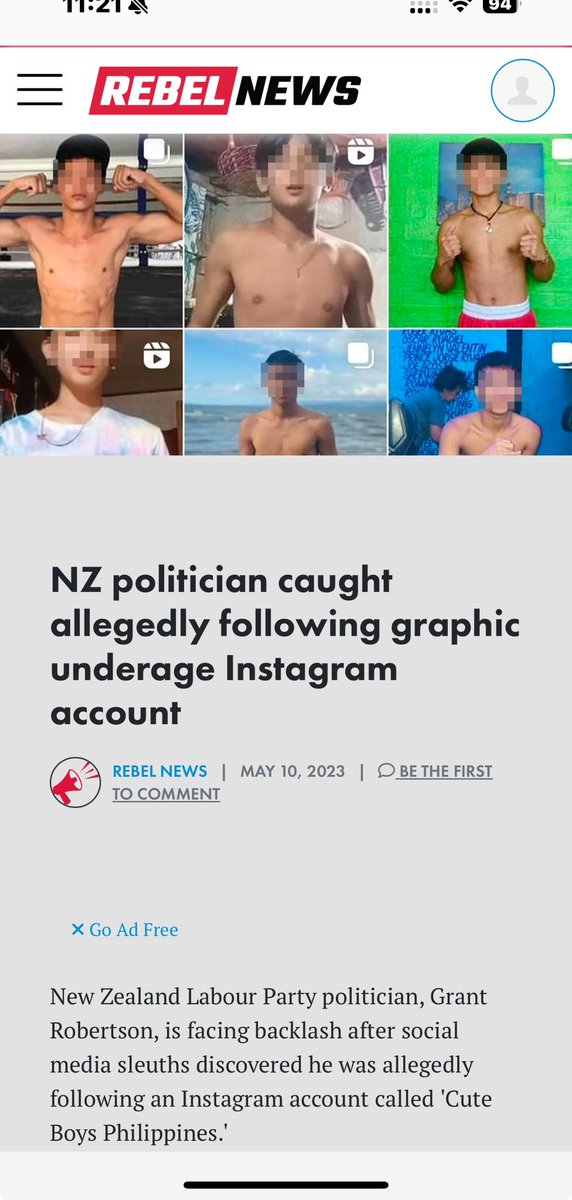Screen dimensions: 572x1200
Task: Open the beach photo thumbnail
Action: point(286,393)
